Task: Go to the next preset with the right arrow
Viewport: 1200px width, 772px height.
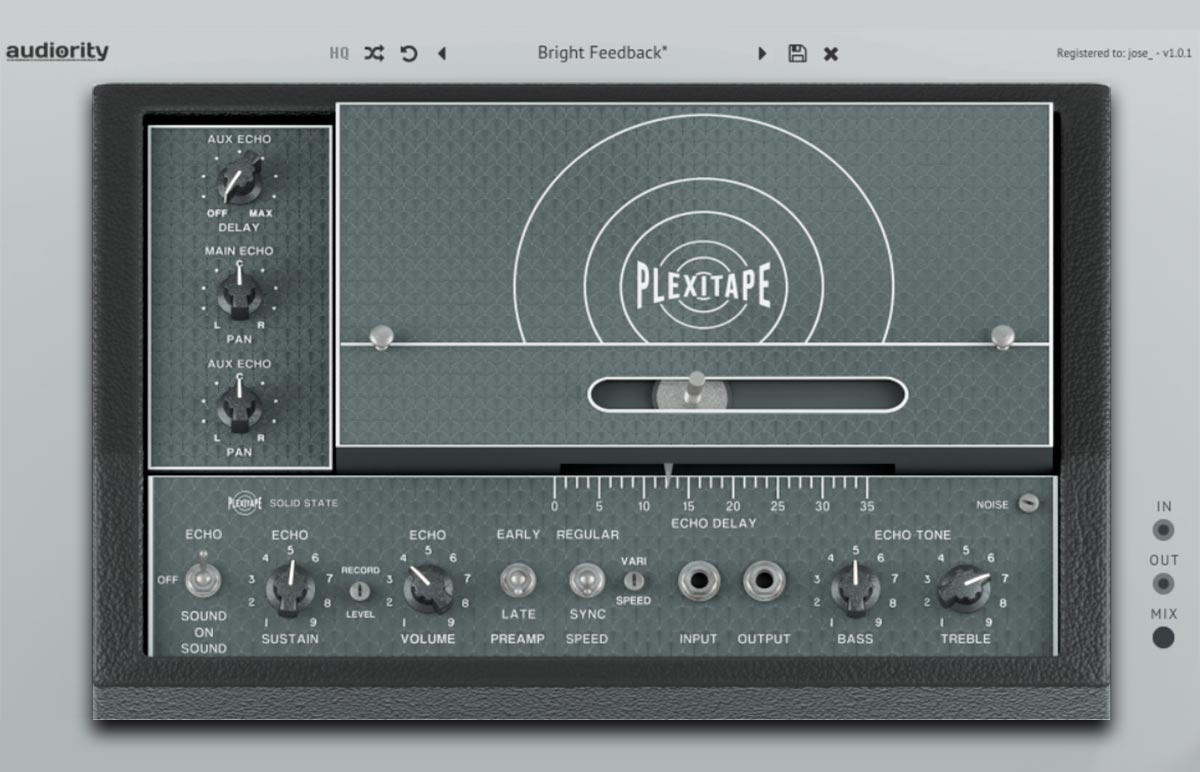Action: pos(762,54)
